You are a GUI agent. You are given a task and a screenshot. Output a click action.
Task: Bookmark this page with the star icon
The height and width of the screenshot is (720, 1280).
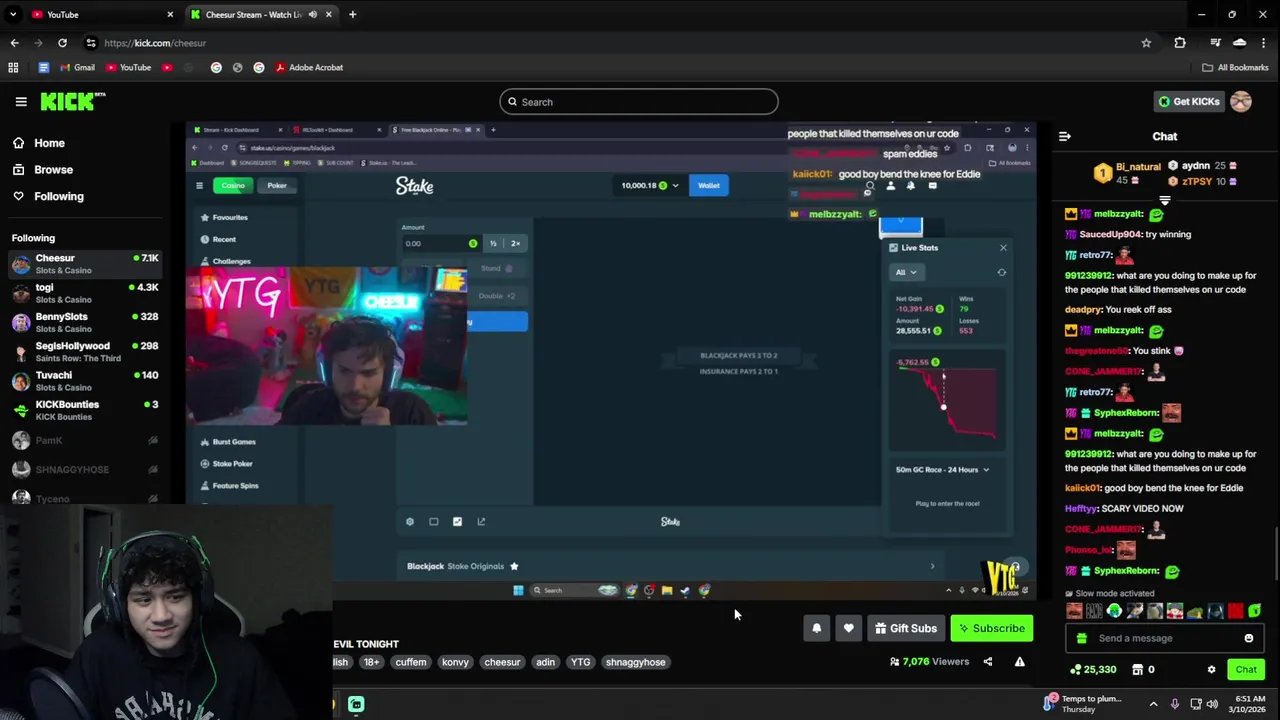tap(1146, 43)
